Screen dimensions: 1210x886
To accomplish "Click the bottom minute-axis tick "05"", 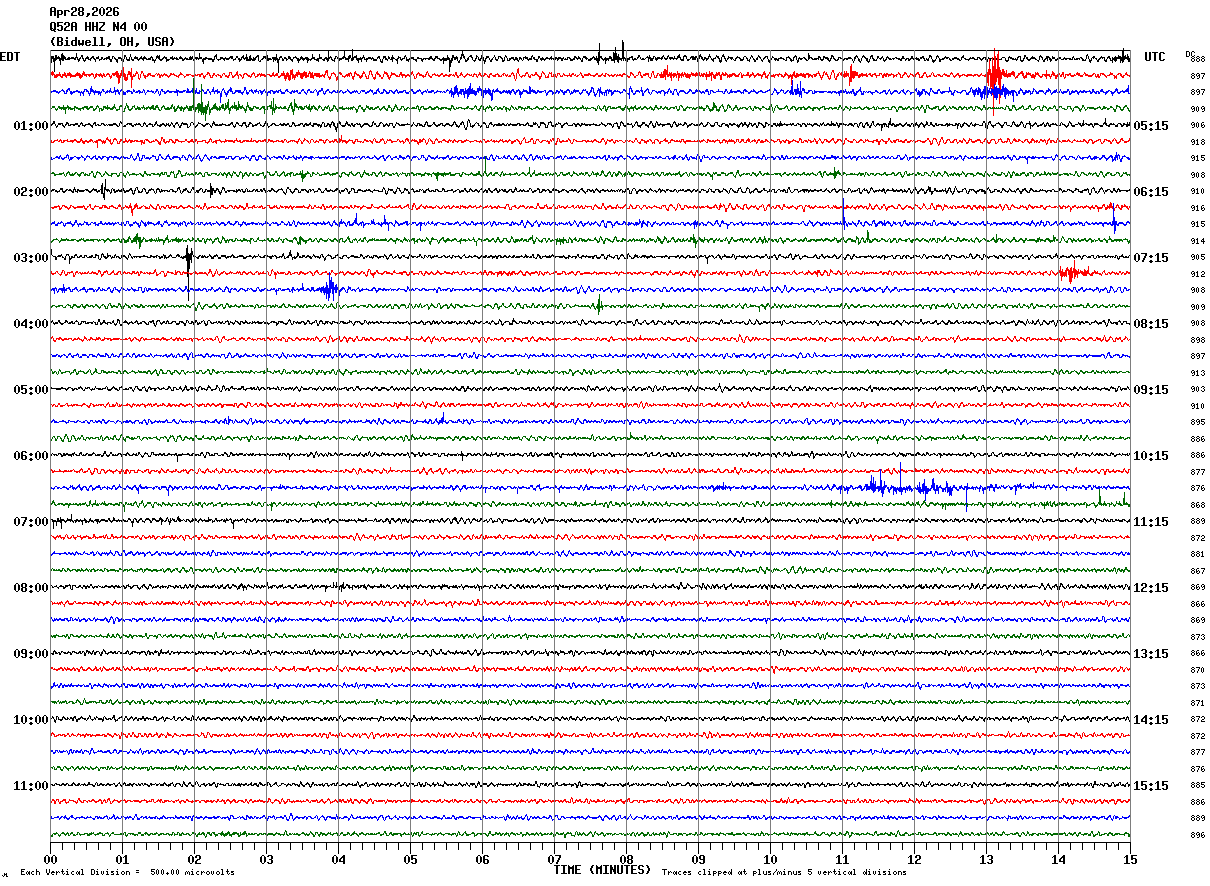I will 410,859.
